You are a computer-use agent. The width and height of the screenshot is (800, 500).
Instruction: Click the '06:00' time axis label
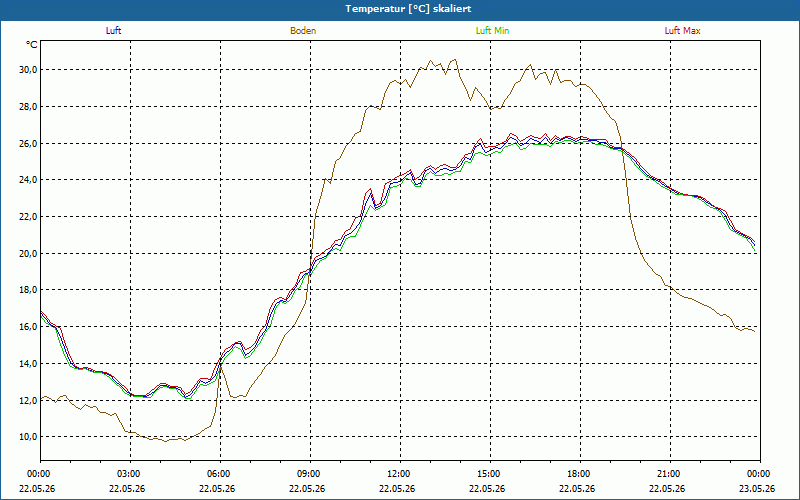220,474
